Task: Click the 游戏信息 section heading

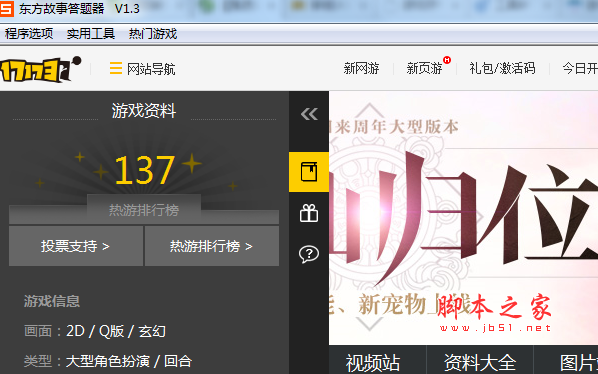Action: (52, 301)
